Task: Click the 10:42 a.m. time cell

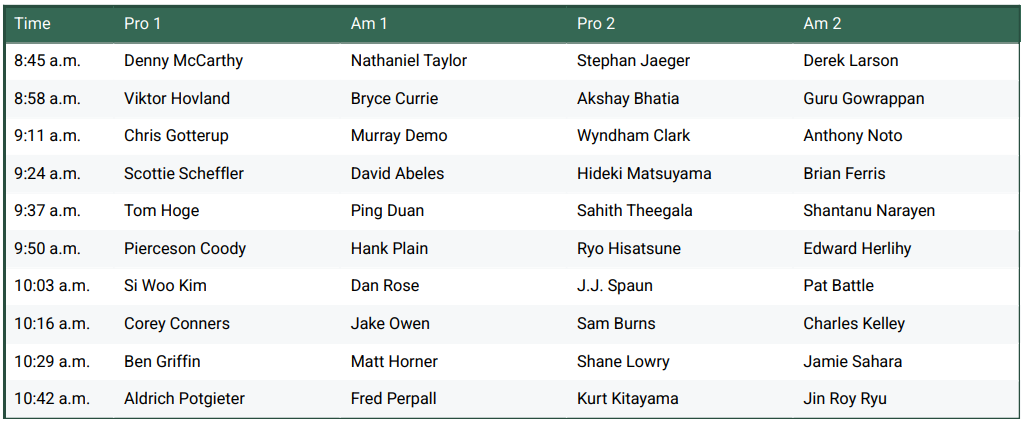Action: click(x=51, y=399)
